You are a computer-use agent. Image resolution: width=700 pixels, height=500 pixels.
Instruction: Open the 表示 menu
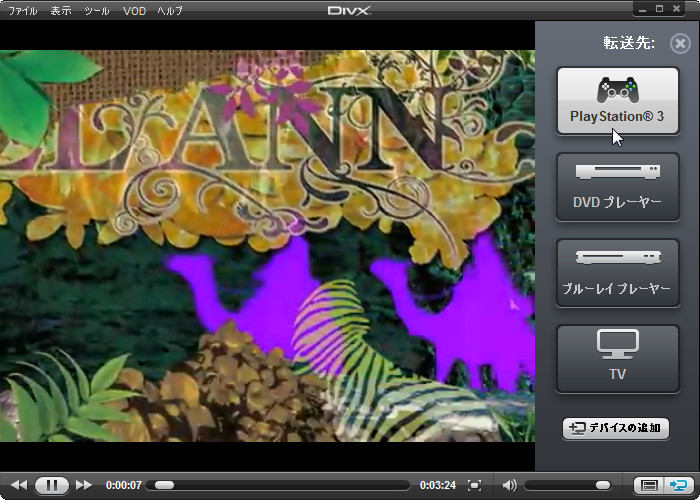[61, 11]
